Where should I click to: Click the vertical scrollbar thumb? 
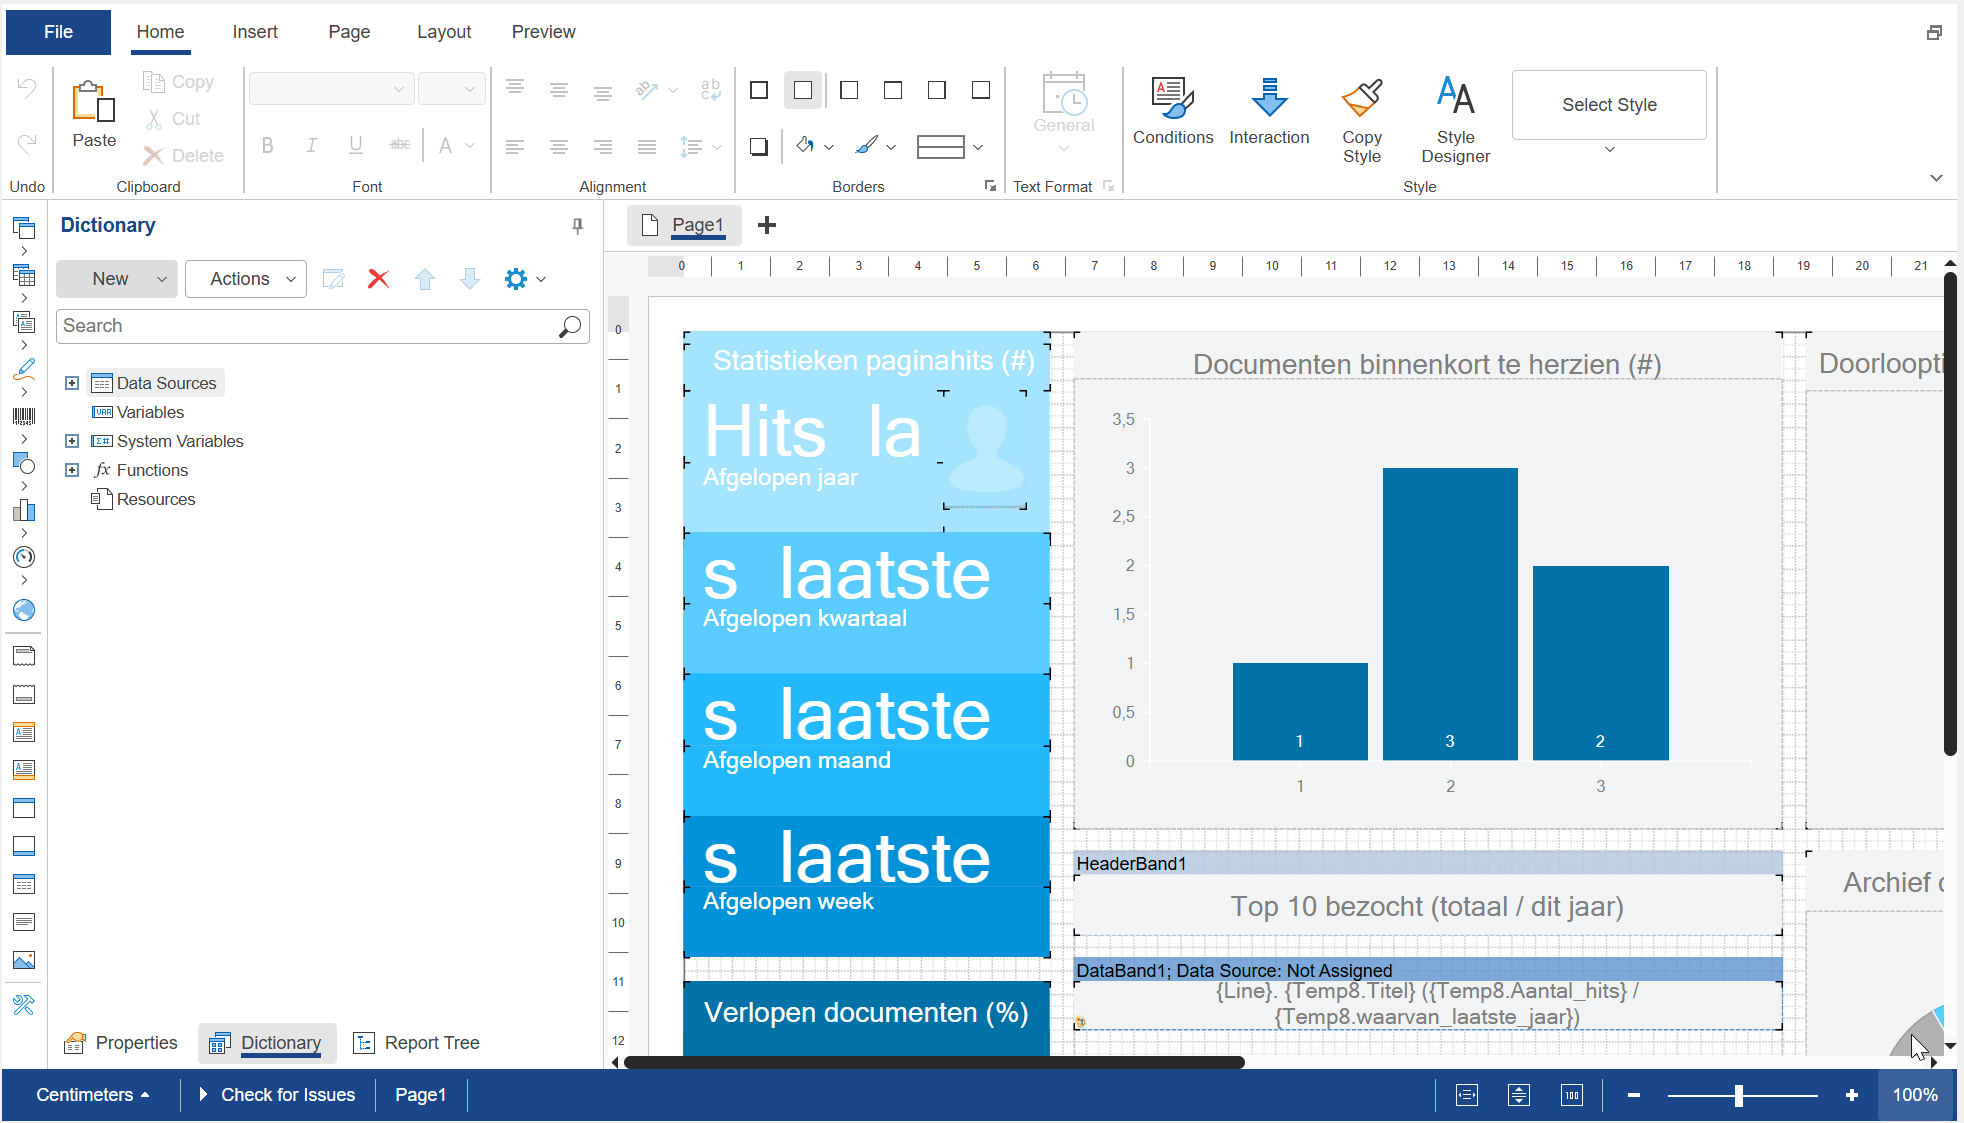(x=1950, y=513)
